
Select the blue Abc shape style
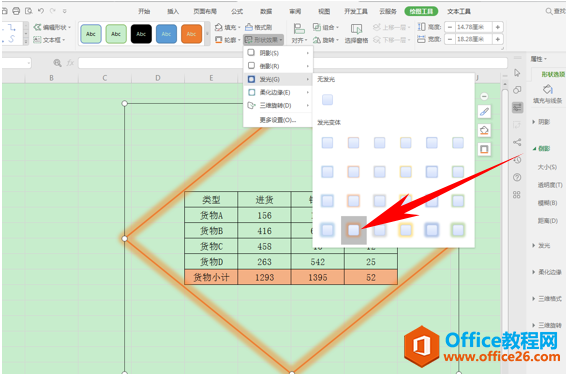click(x=166, y=34)
